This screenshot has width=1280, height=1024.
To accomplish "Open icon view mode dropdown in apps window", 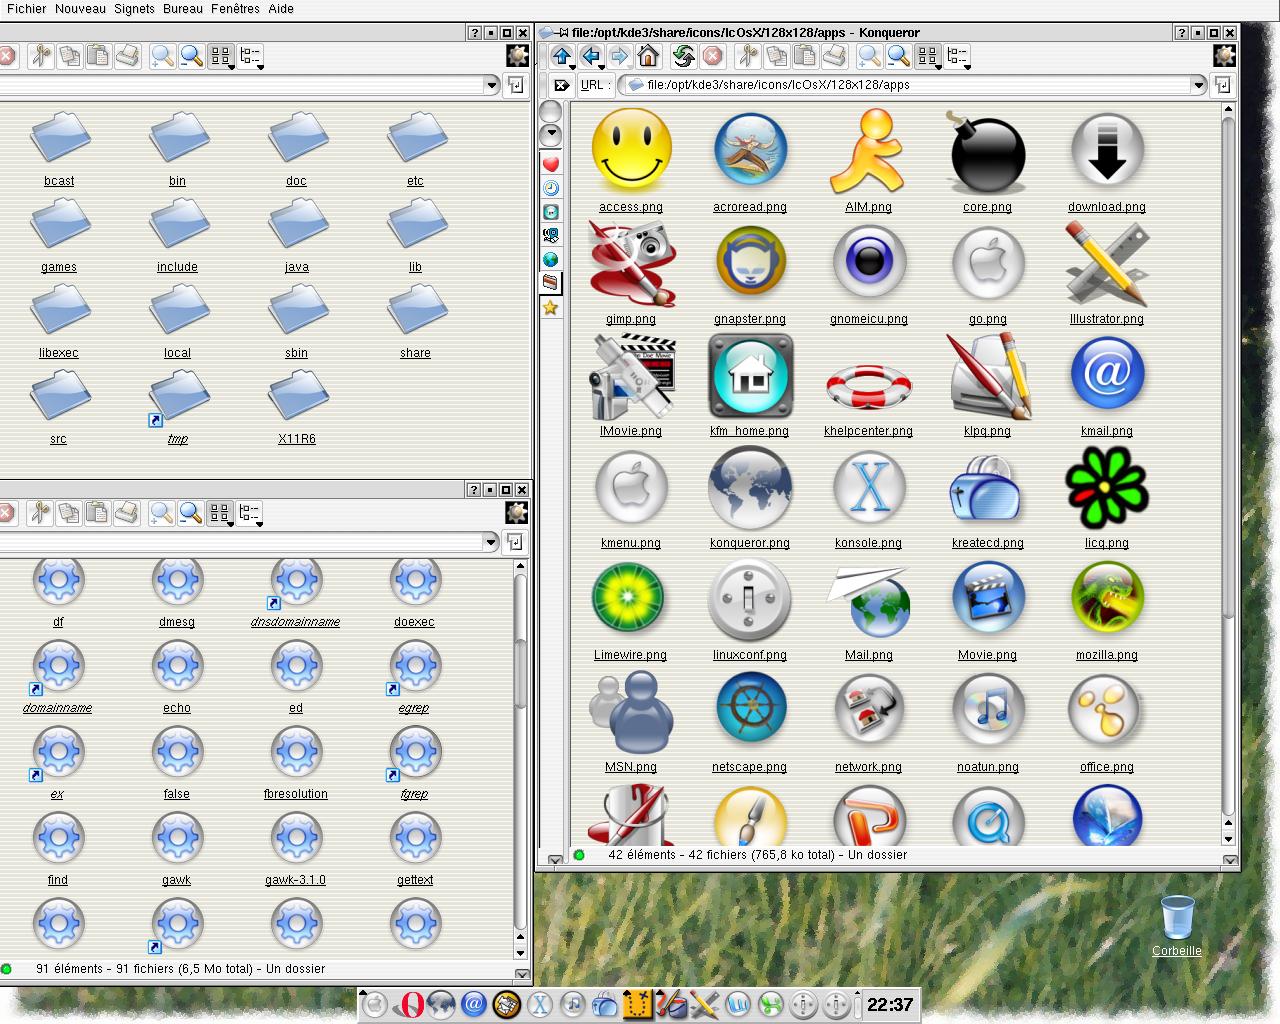I will point(928,57).
